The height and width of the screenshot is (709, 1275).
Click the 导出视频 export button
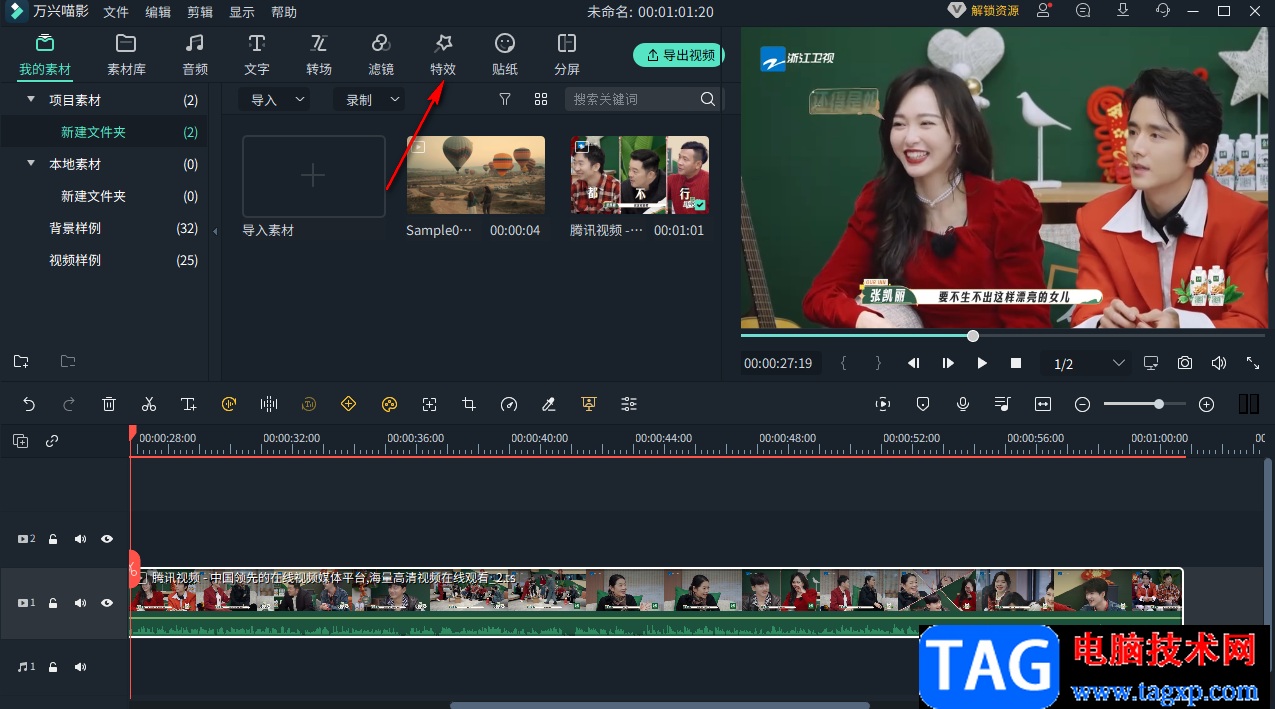[x=679, y=55]
